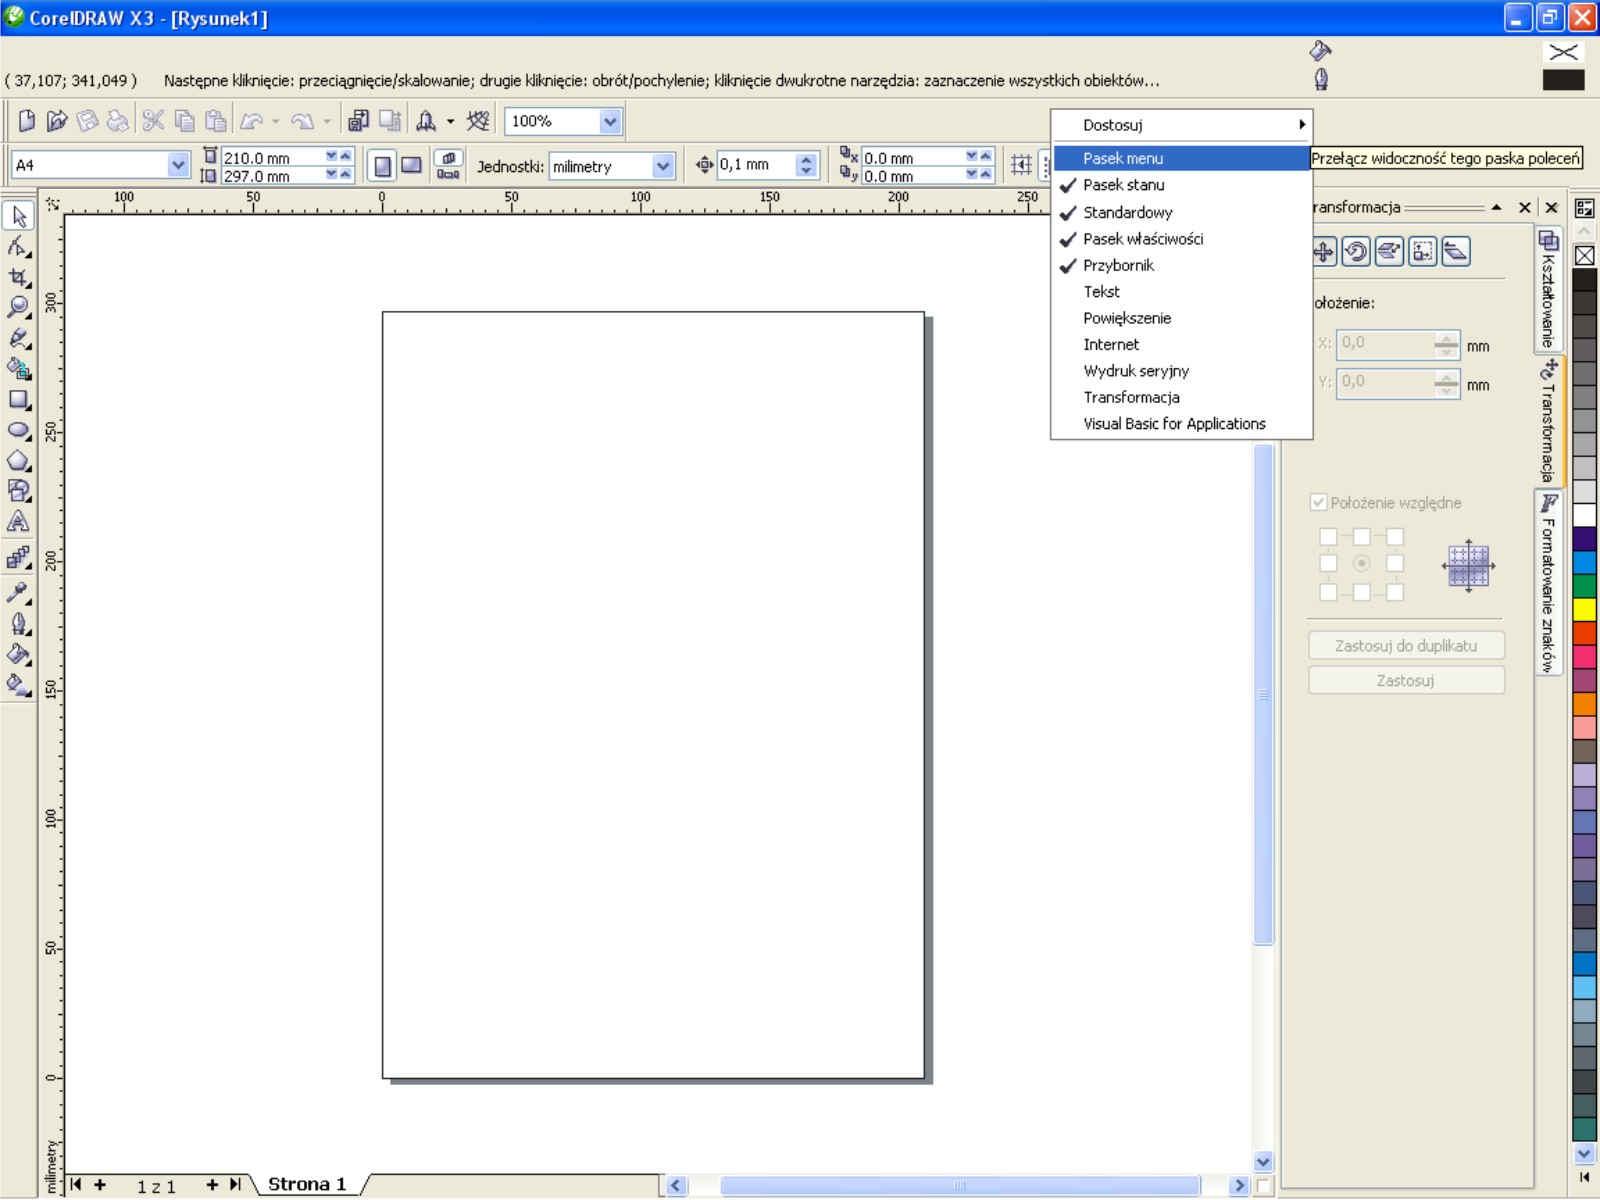
Task: Select the Text tool
Action: [x=18, y=522]
